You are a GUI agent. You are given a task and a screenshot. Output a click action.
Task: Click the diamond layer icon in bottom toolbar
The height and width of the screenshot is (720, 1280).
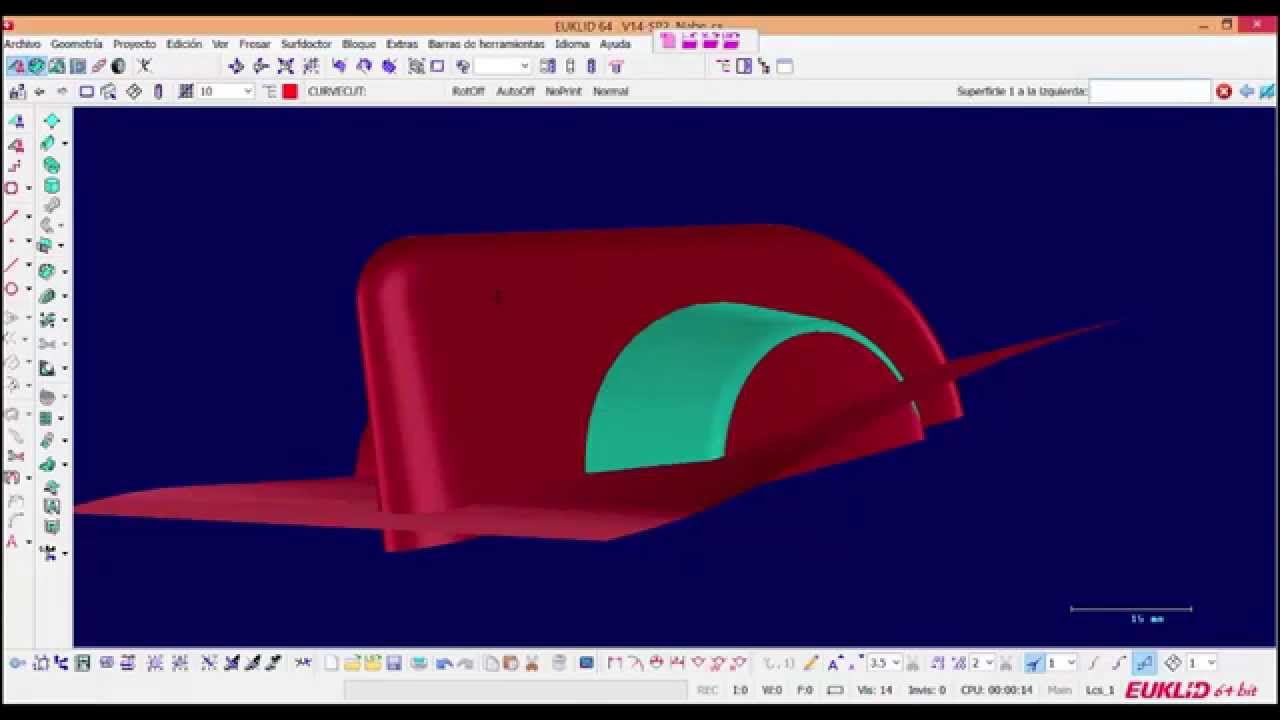click(1173, 663)
